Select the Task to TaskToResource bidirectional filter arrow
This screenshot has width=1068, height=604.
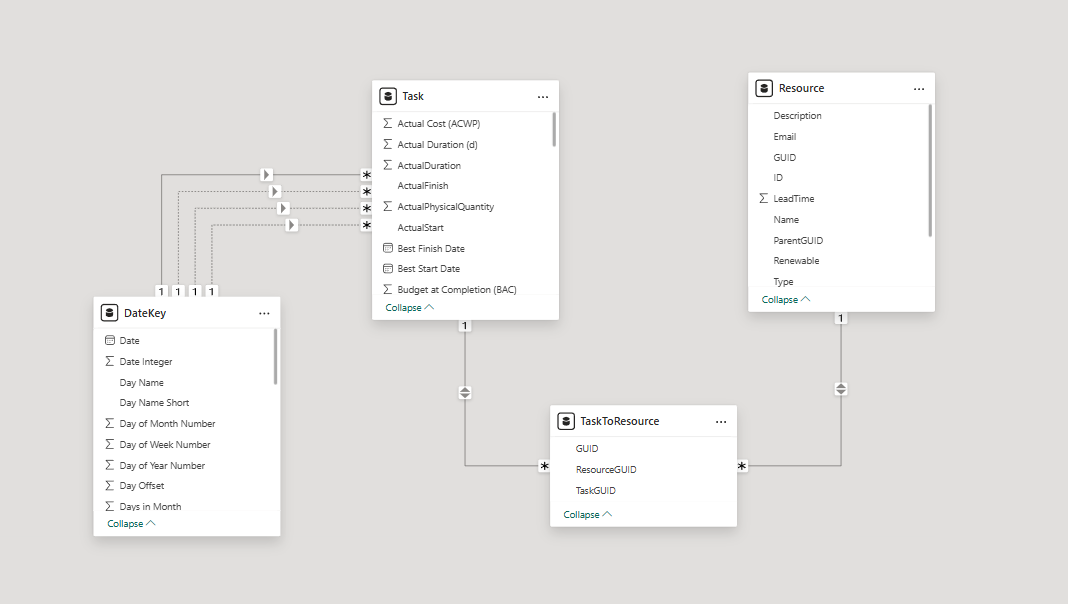(465, 393)
